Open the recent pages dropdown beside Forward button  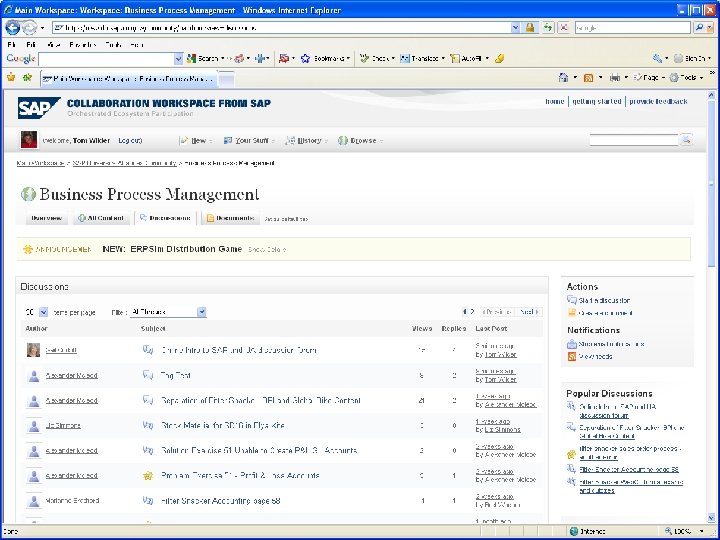click(42, 28)
